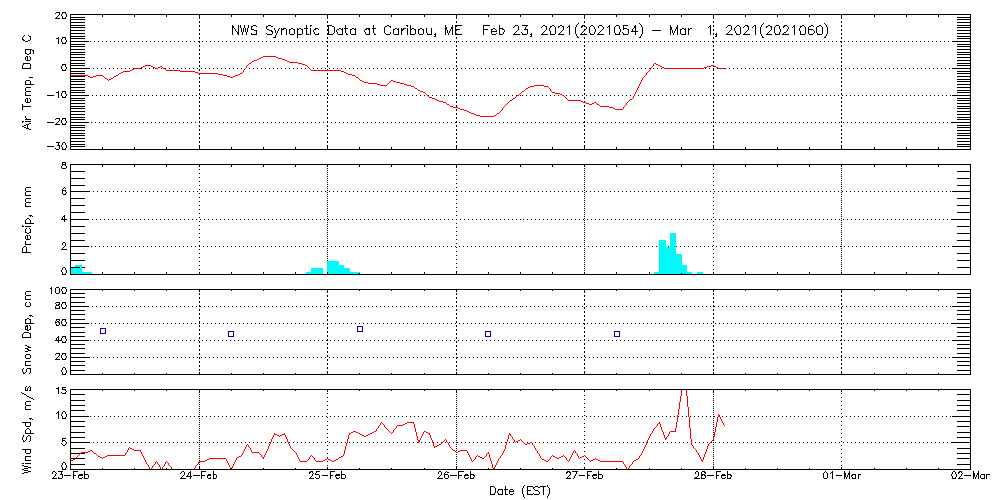Click the lowest point of the temperature line
The image size is (1000, 500).
487,117
